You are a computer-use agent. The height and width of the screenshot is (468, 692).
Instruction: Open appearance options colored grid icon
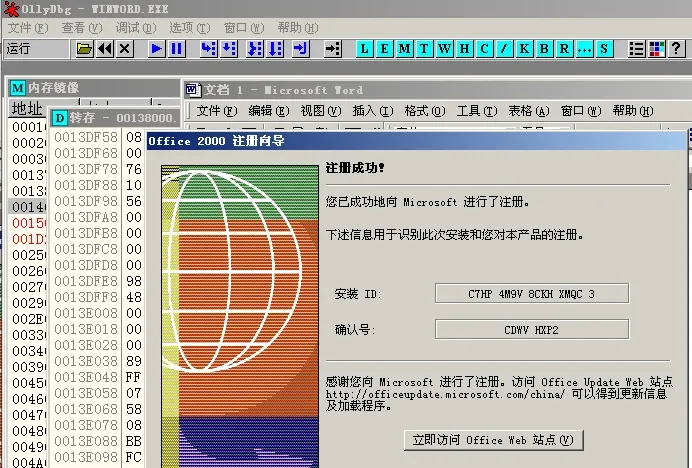pyautogui.click(x=656, y=49)
